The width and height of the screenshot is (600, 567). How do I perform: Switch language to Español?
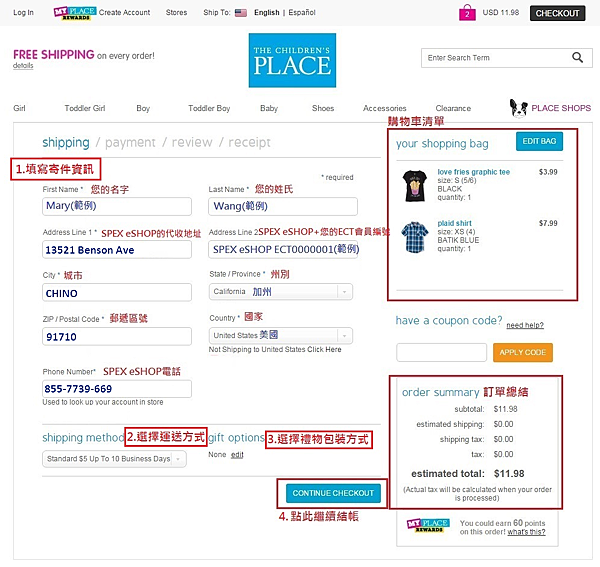(x=302, y=13)
